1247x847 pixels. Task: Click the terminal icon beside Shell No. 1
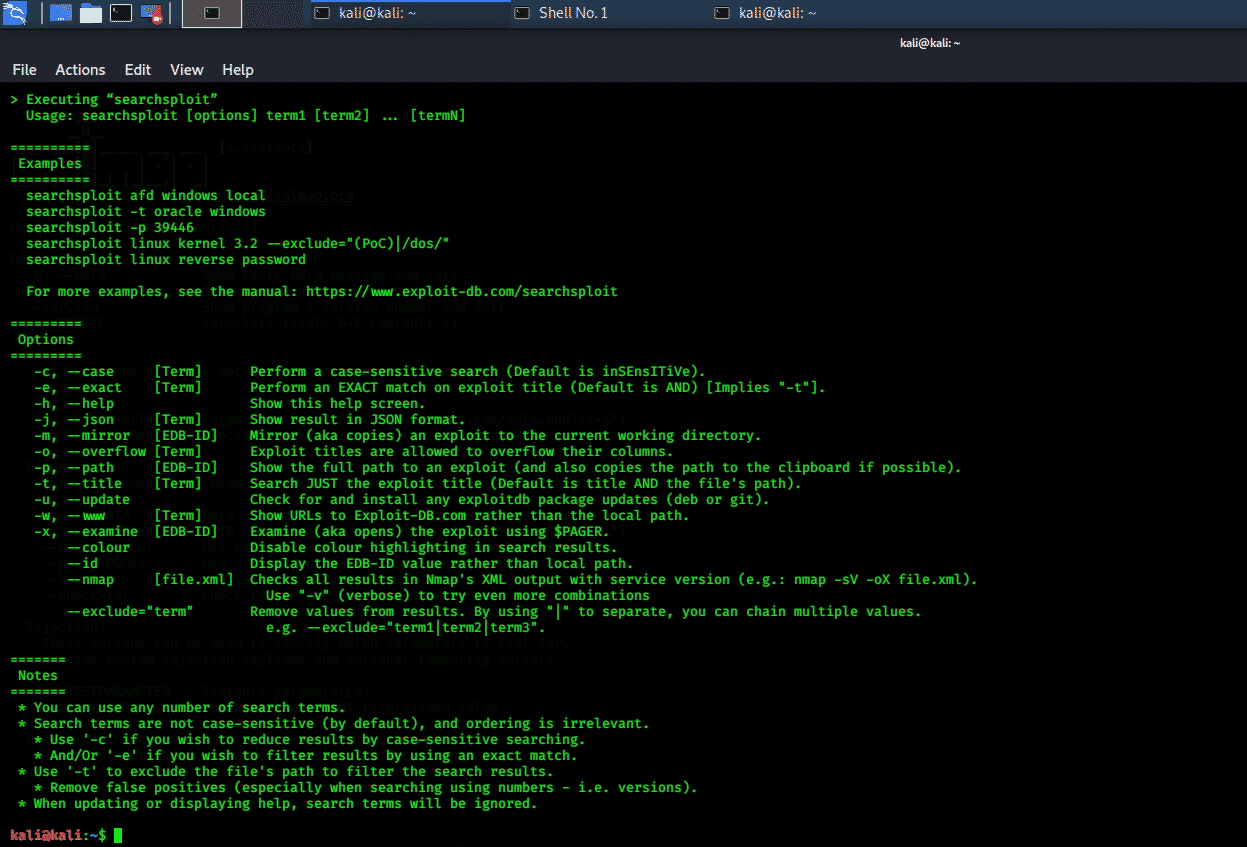click(x=522, y=13)
